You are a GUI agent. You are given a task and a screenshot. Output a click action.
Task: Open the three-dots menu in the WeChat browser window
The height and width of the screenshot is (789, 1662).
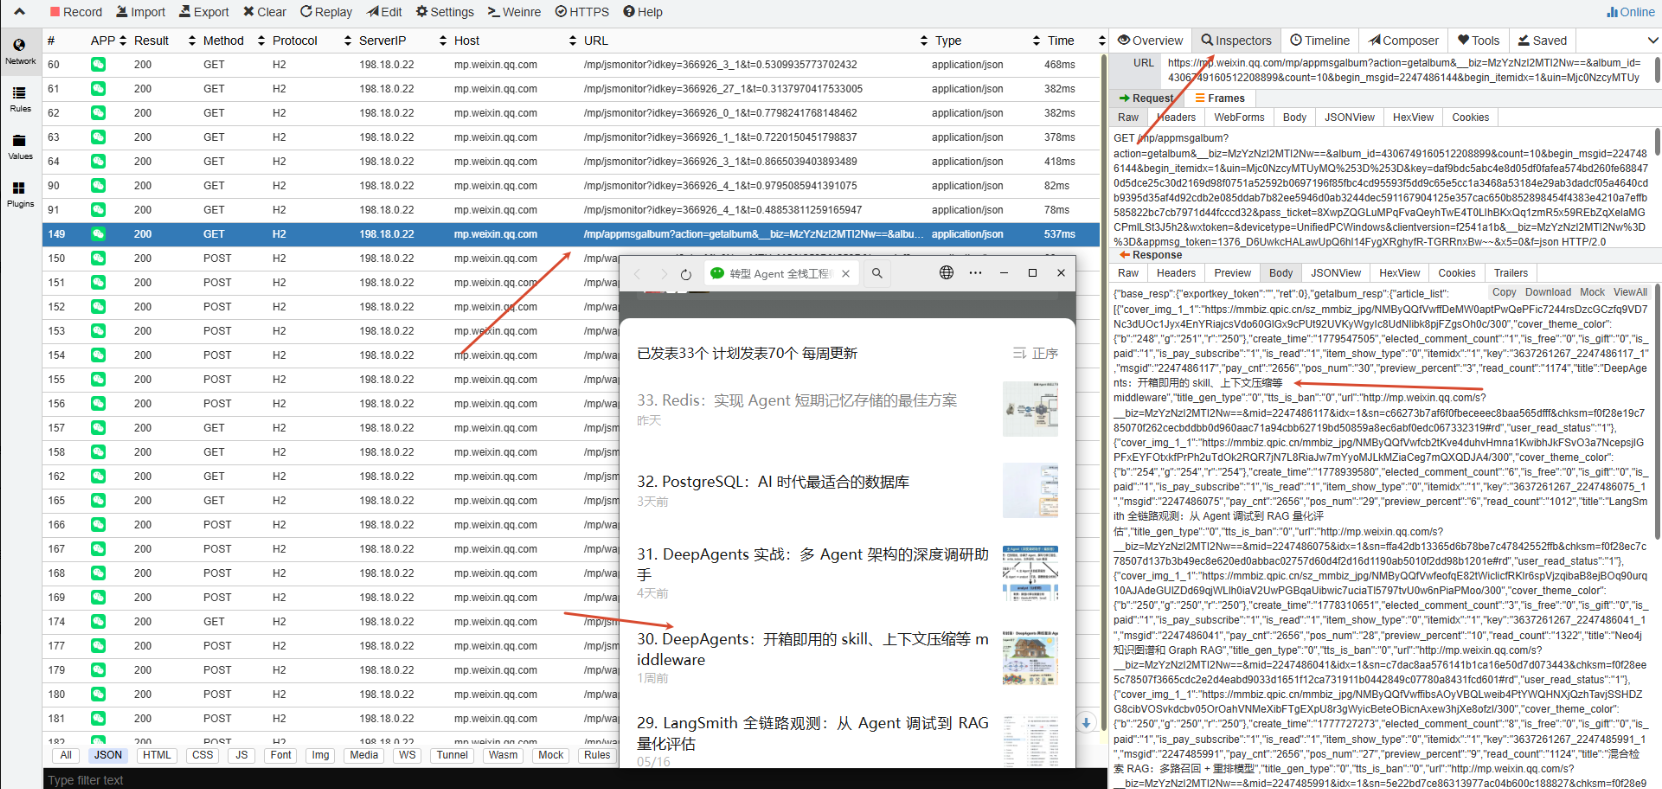975,273
